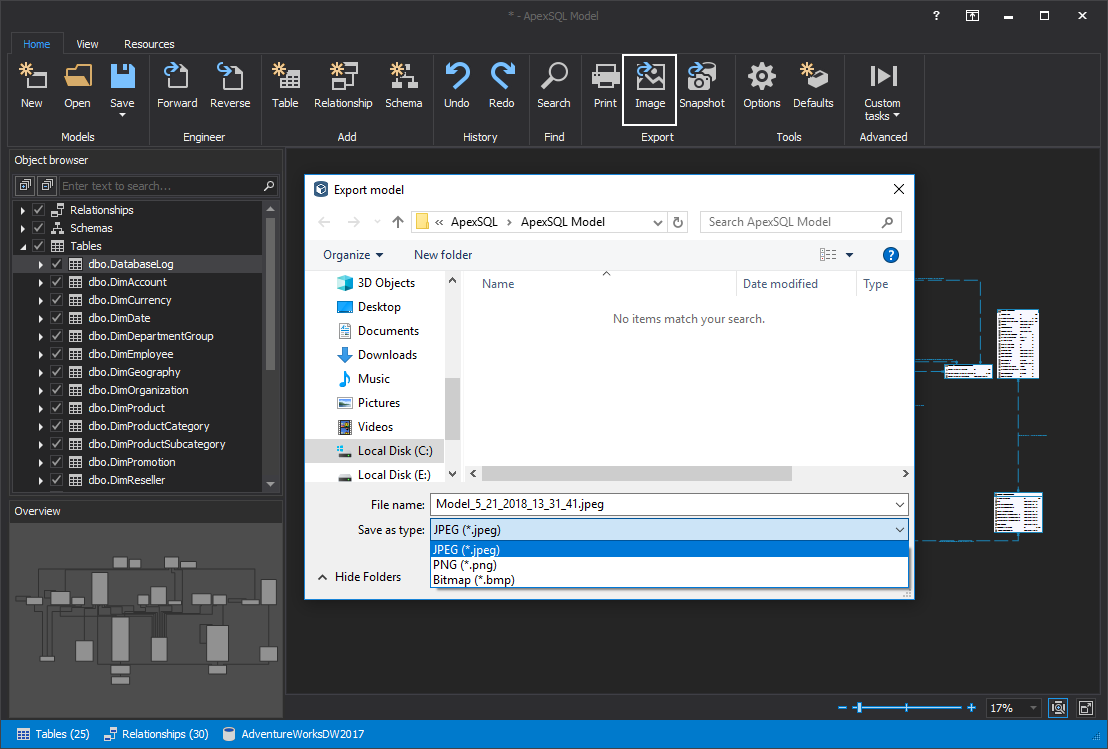Adjust the zoom slider handle
Screen dimensions: 1108x749
tap(859, 707)
